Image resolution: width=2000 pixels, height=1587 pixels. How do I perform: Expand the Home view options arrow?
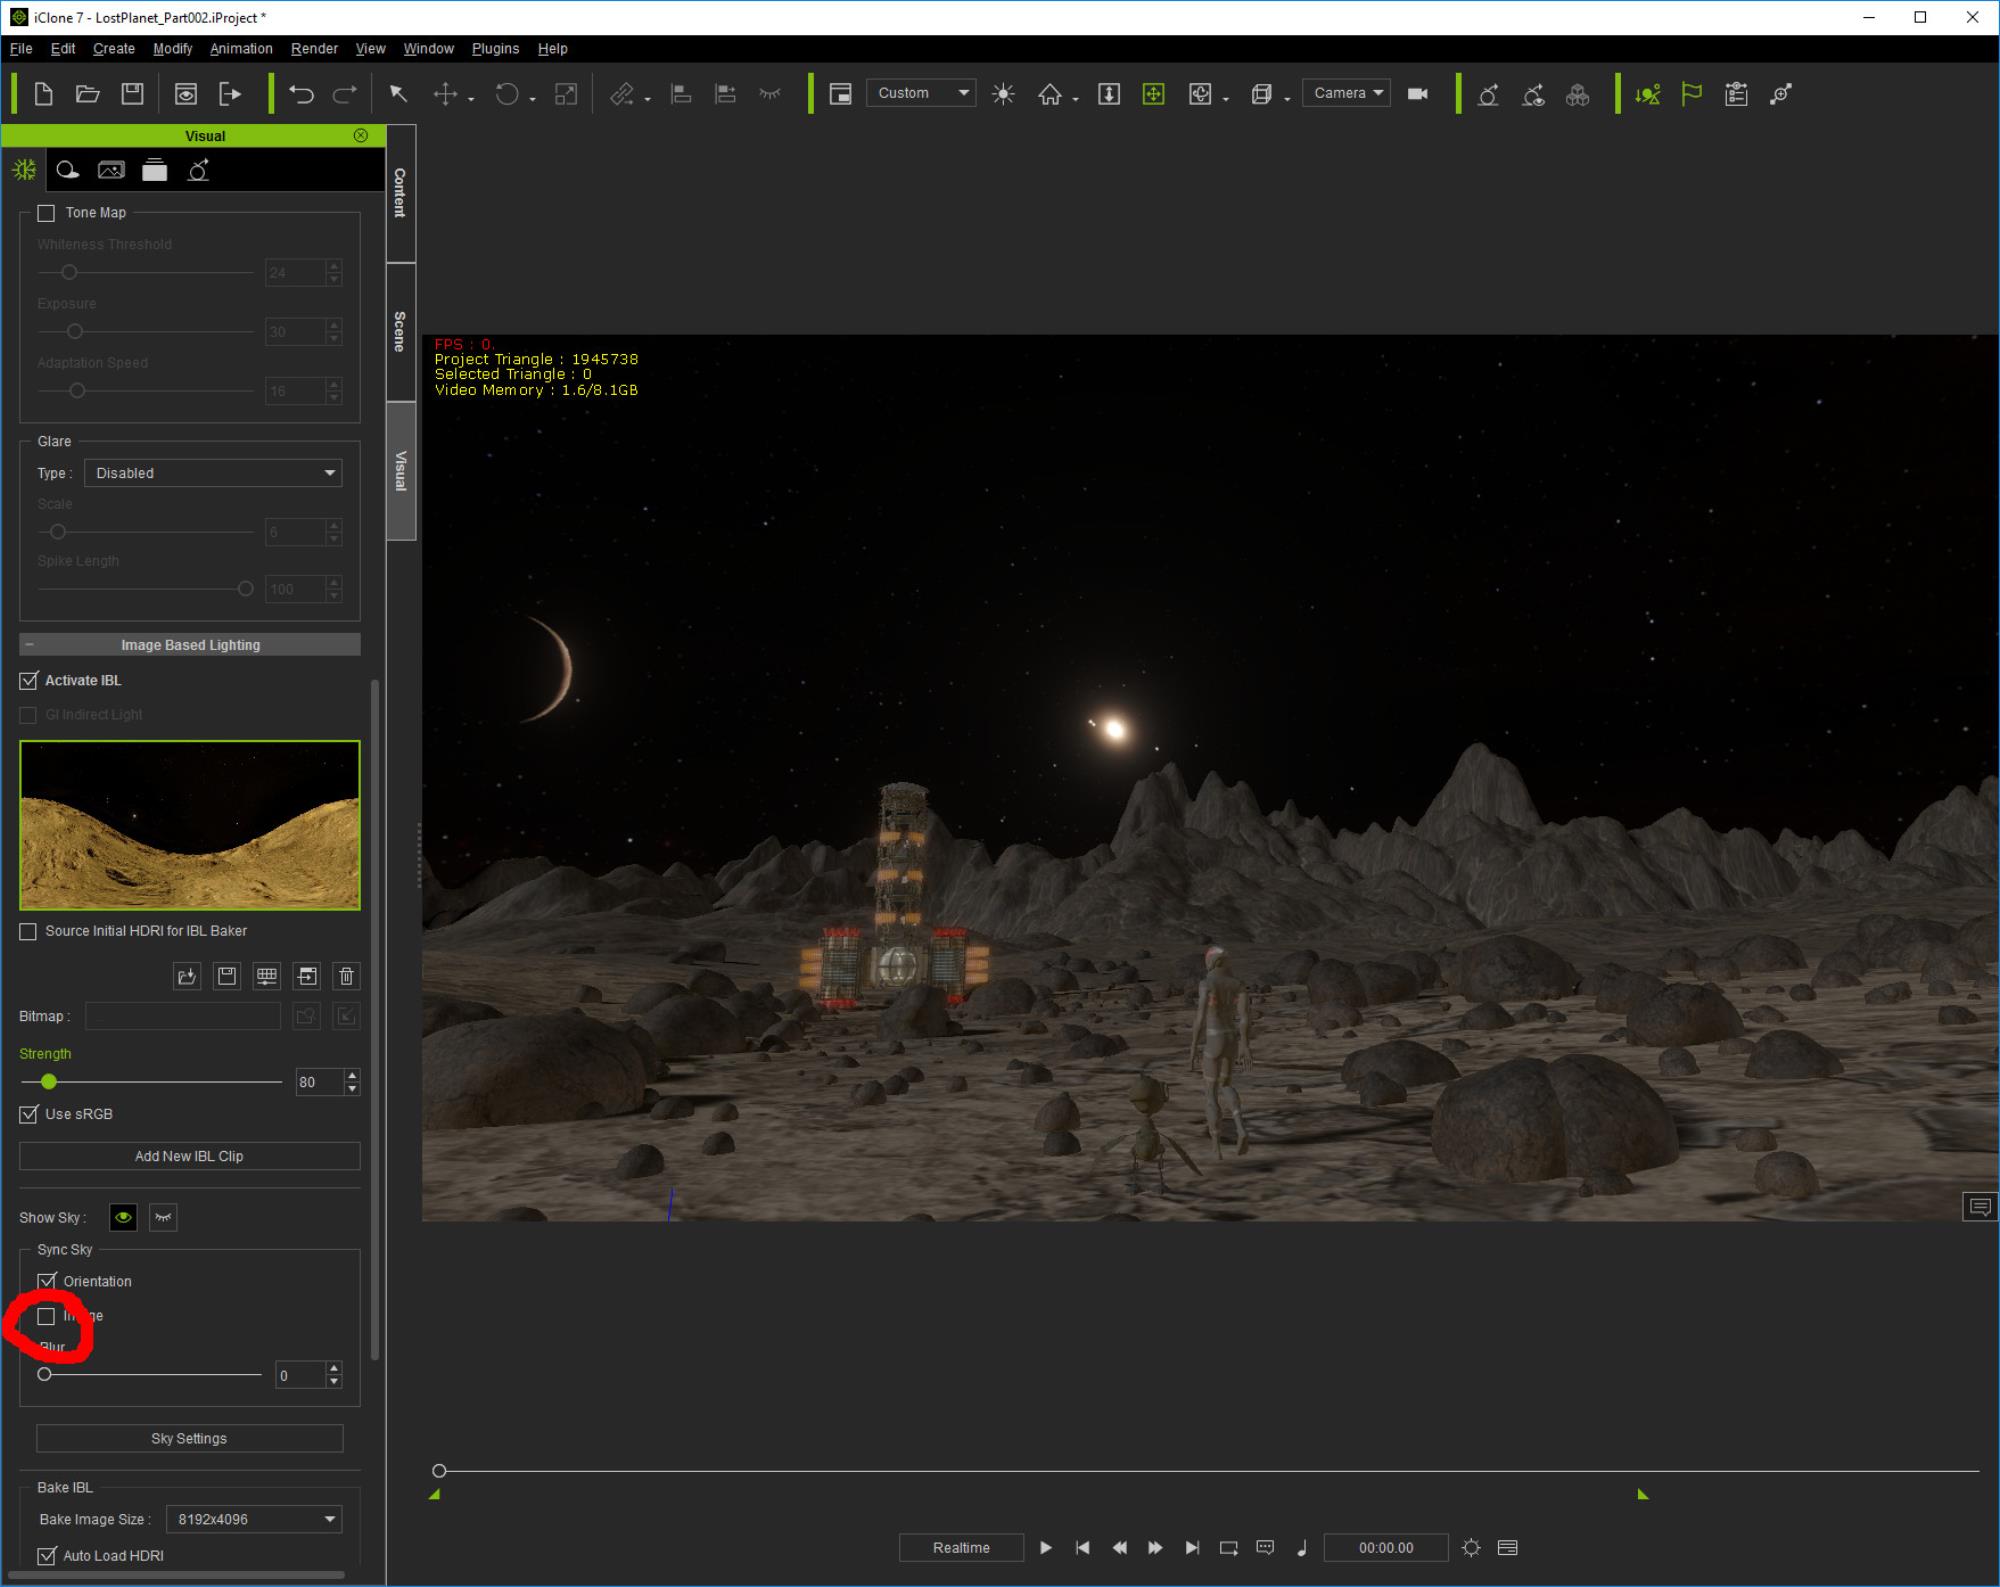[1075, 99]
